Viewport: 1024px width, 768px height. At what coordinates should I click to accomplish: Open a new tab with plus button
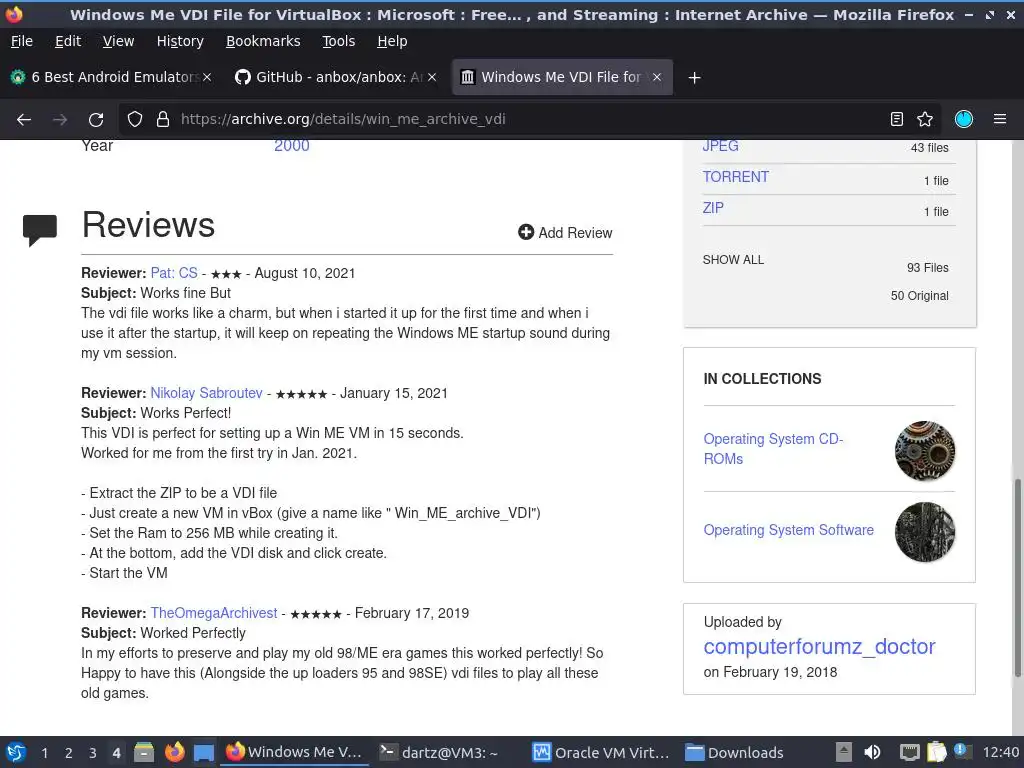(x=694, y=78)
